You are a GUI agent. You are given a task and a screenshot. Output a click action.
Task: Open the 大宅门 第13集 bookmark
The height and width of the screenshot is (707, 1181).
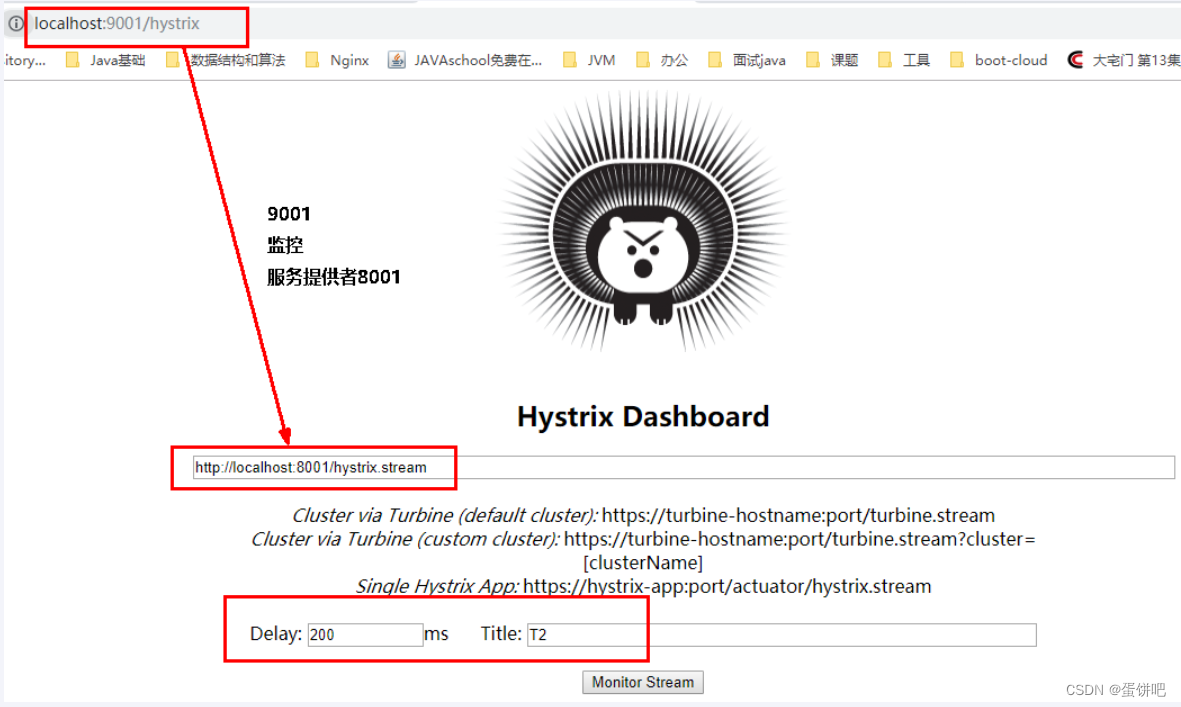[1124, 60]
